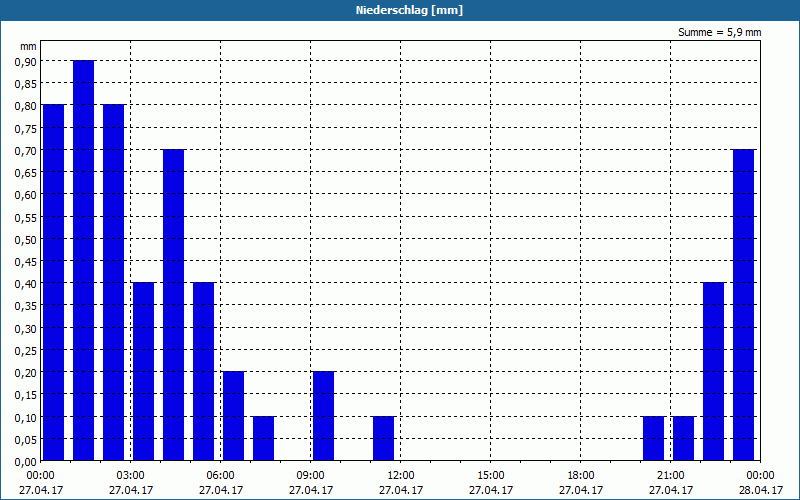The image size is (800, 500).
Task: Click the 00:00 label above date 28.04.17
Action: pos(761,475)
